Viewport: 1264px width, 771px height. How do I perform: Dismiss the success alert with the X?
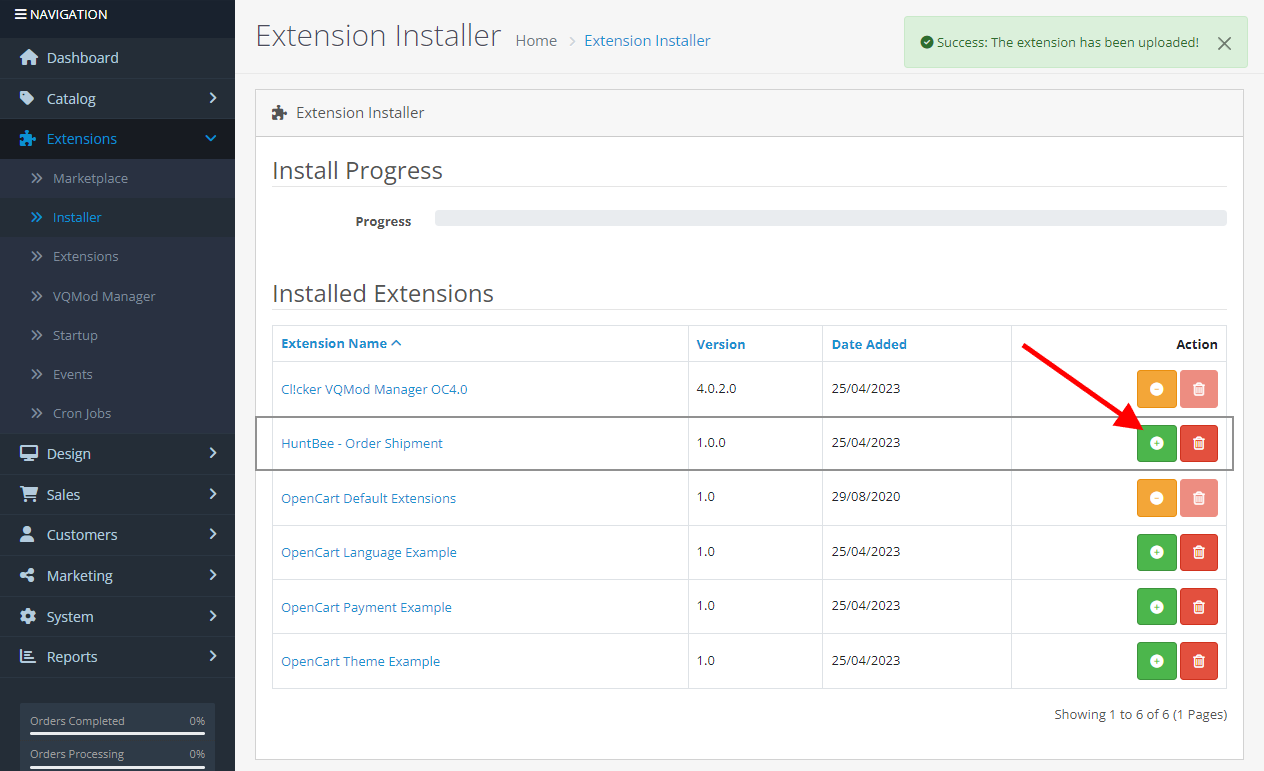1224,43
